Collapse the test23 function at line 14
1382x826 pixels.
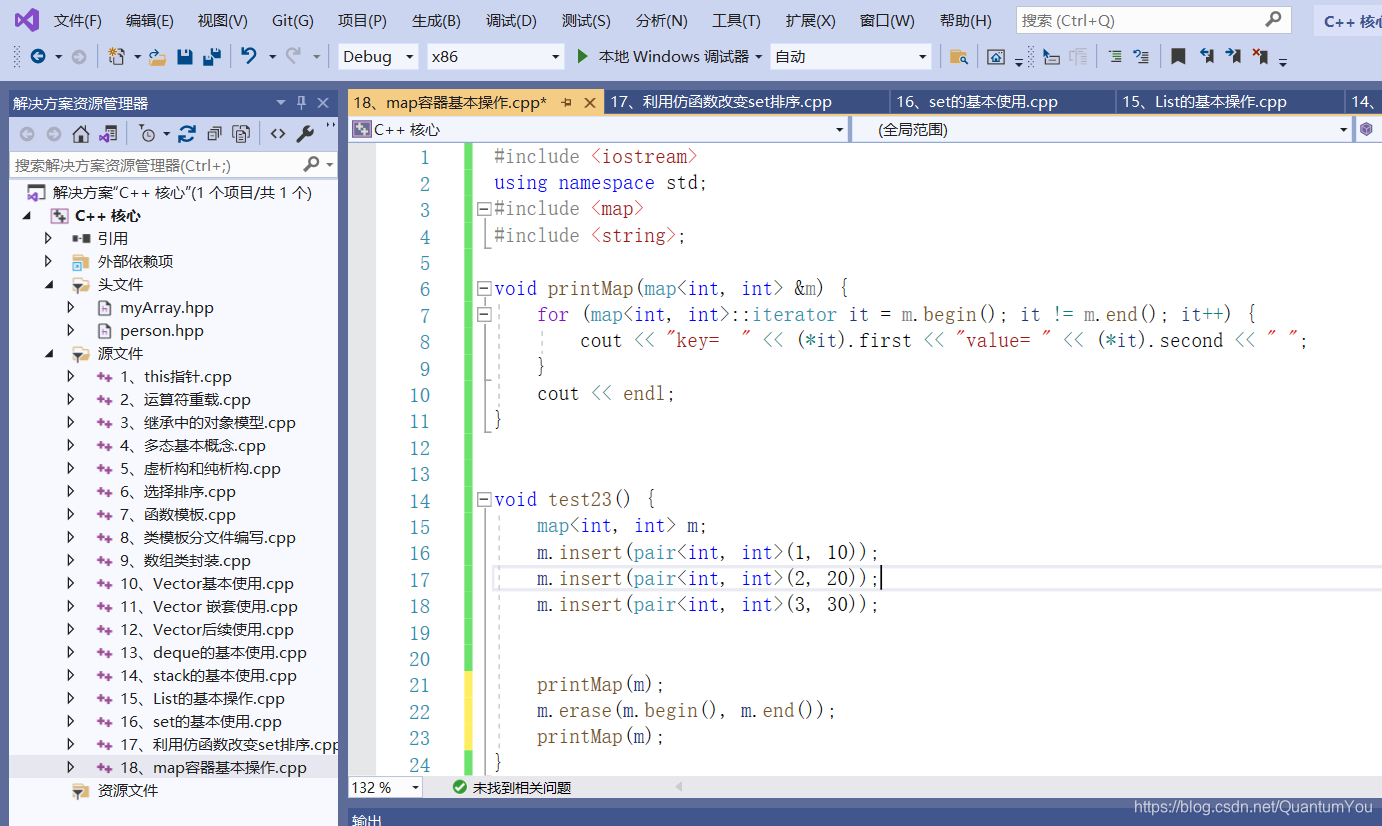click(x=485, y=500)
